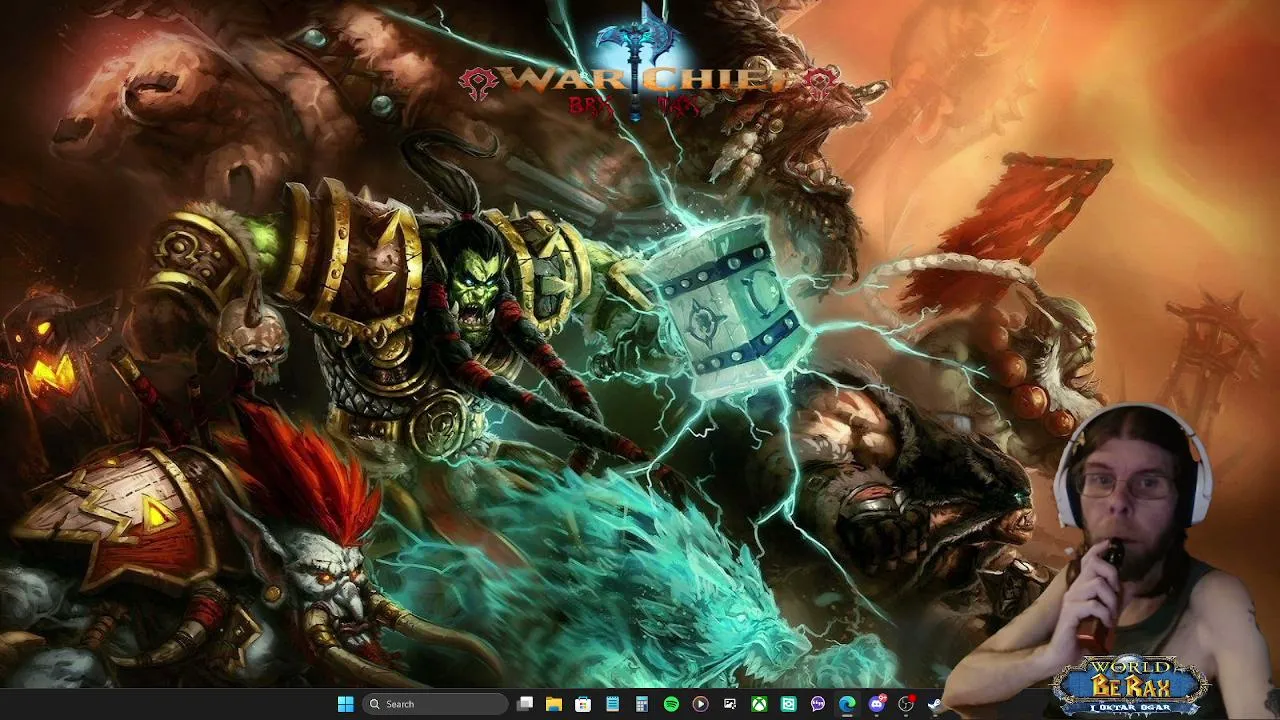Screen dimensions: 1280x720
Task: Open the Media Player taskbar icon
Action: click(x=700, y=704)
